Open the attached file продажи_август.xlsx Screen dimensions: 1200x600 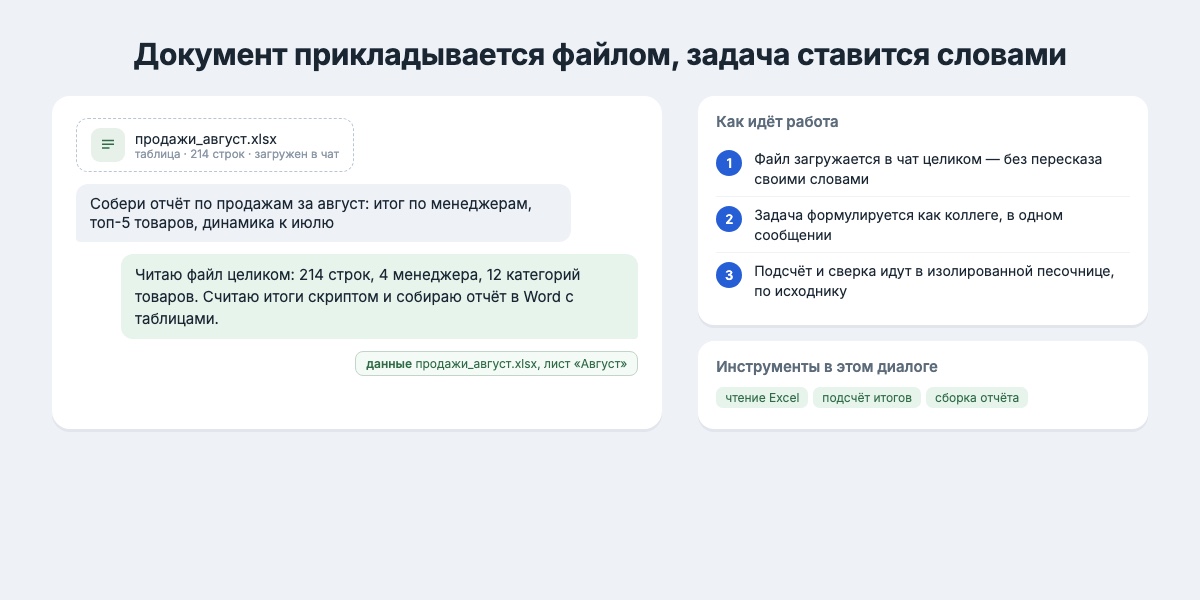pos(215,145)
